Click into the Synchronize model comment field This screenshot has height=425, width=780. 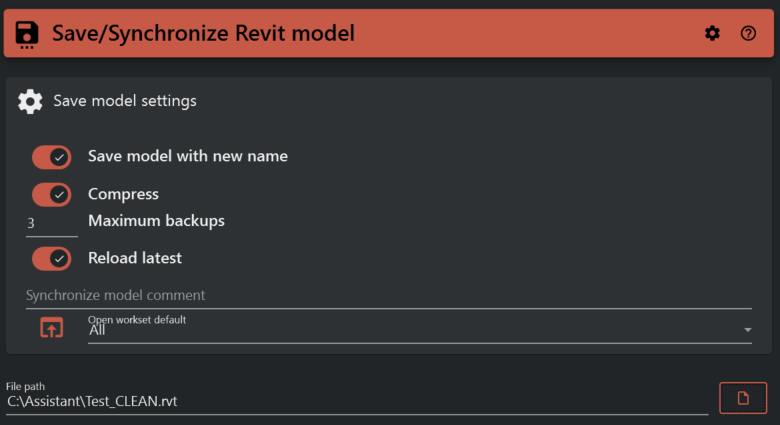tap(388, 295)
